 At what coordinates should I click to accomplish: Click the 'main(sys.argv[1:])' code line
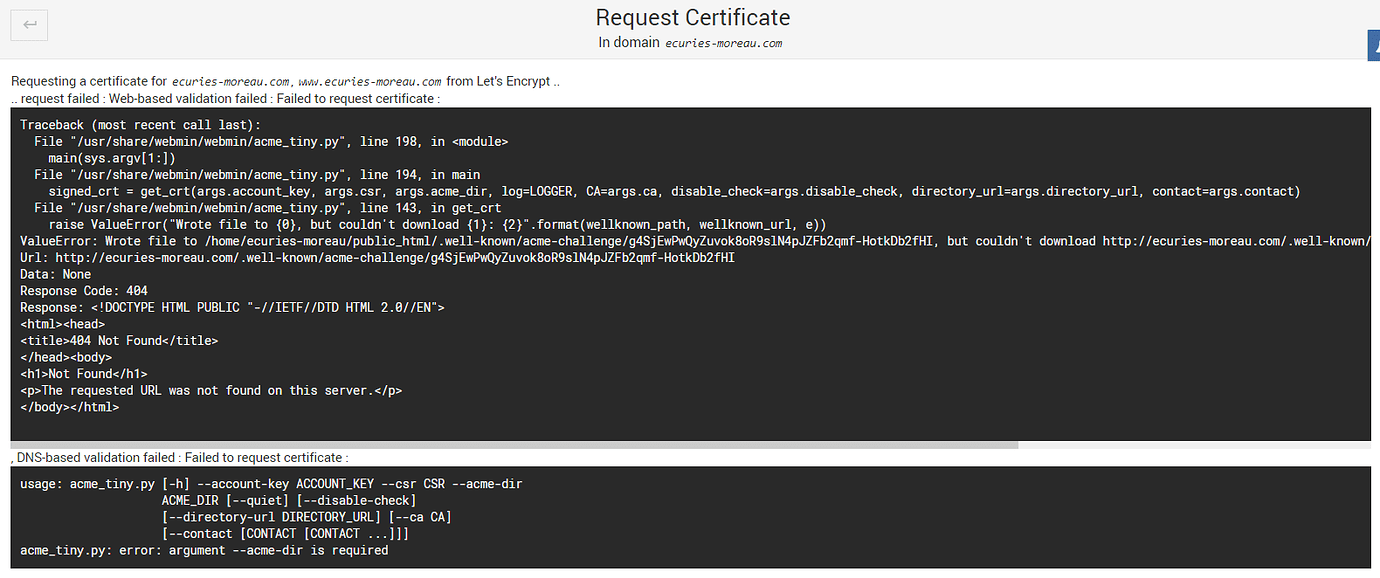(x=112, y=158)
